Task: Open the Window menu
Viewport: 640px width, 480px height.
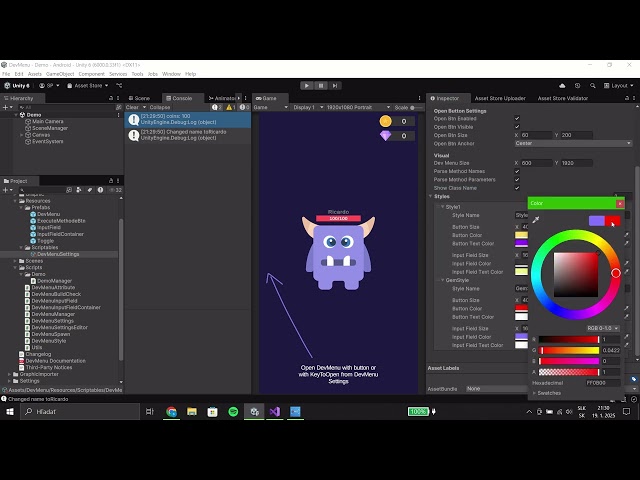Action: [x=171, y=74]
